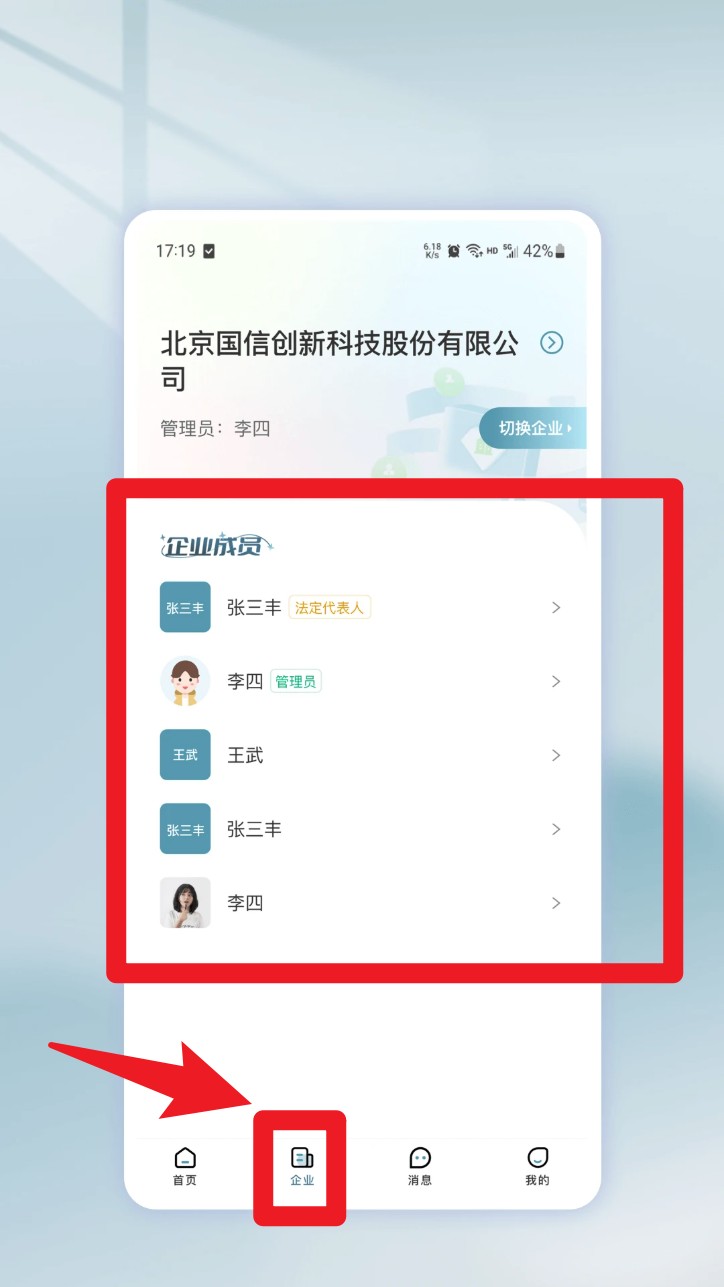This screenshot has width=724, height=1287.
Task: Open the company name 北京国信创新科技股份有限公司
Action: coord(340,361)
